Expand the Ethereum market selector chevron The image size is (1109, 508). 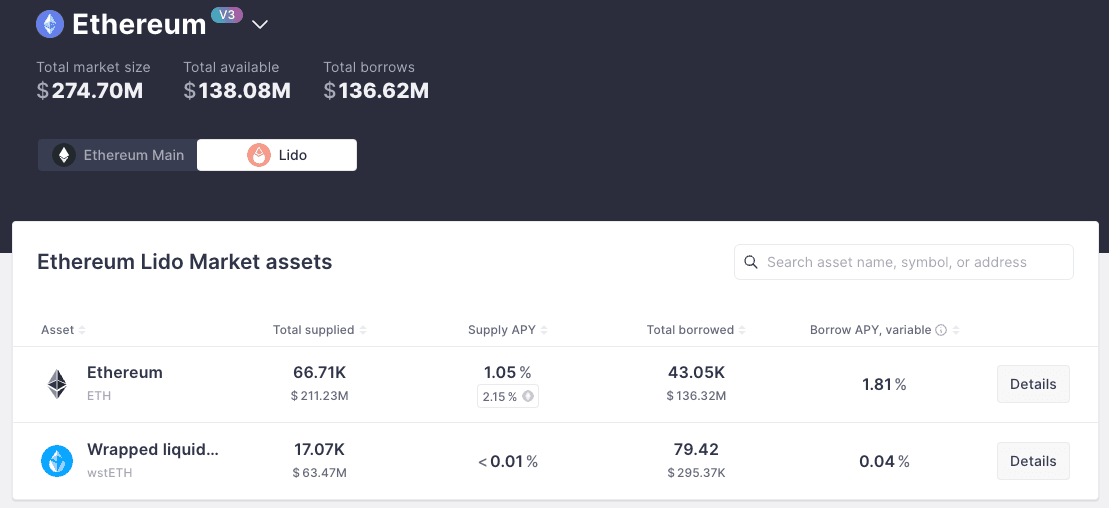click(260, 24)
